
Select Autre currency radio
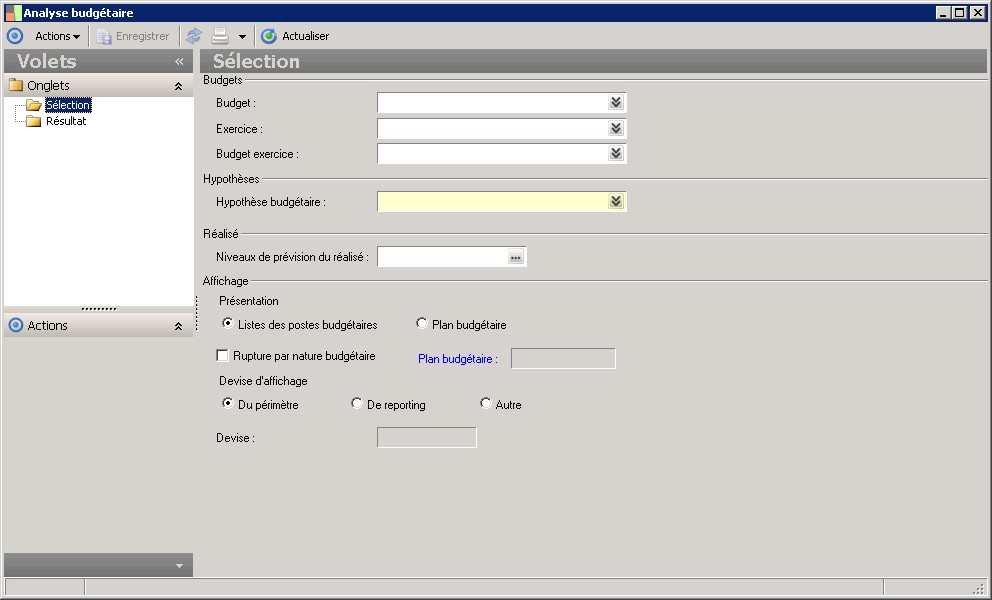pos(485,403)
